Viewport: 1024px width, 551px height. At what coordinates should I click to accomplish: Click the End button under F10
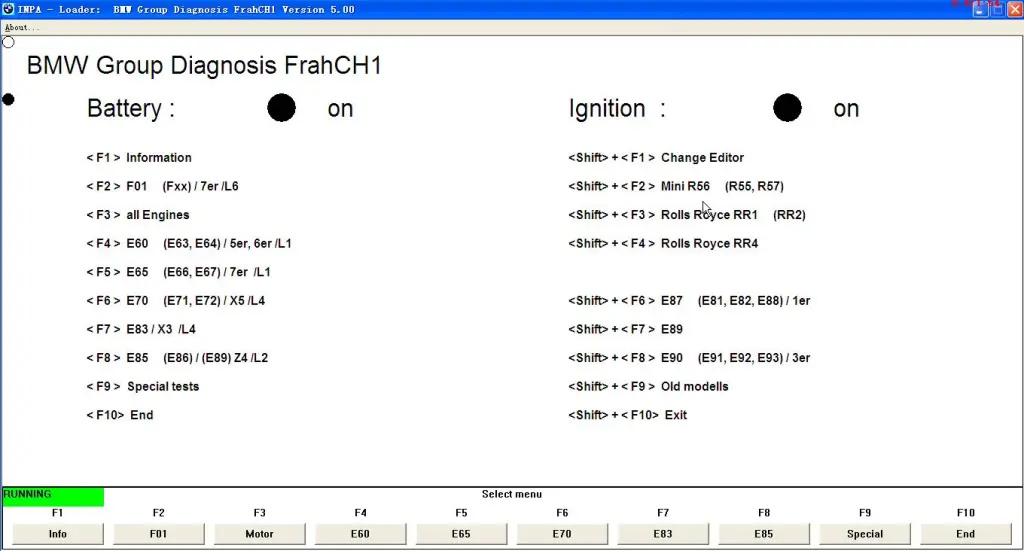pos(966,534)
